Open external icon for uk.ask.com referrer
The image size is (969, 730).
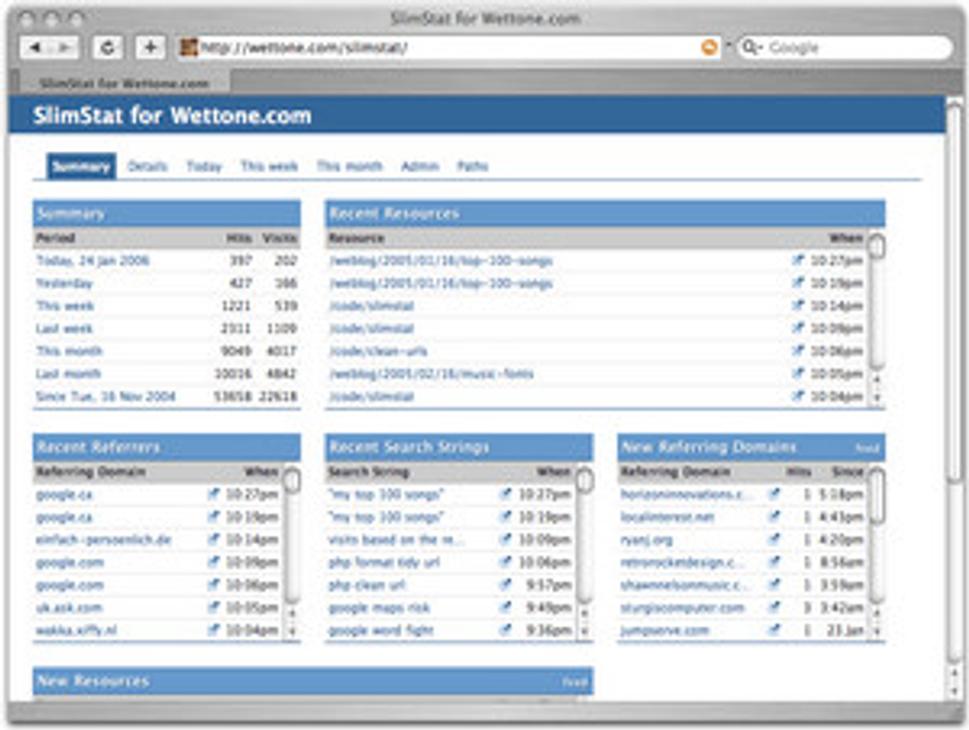click(213, 608)
